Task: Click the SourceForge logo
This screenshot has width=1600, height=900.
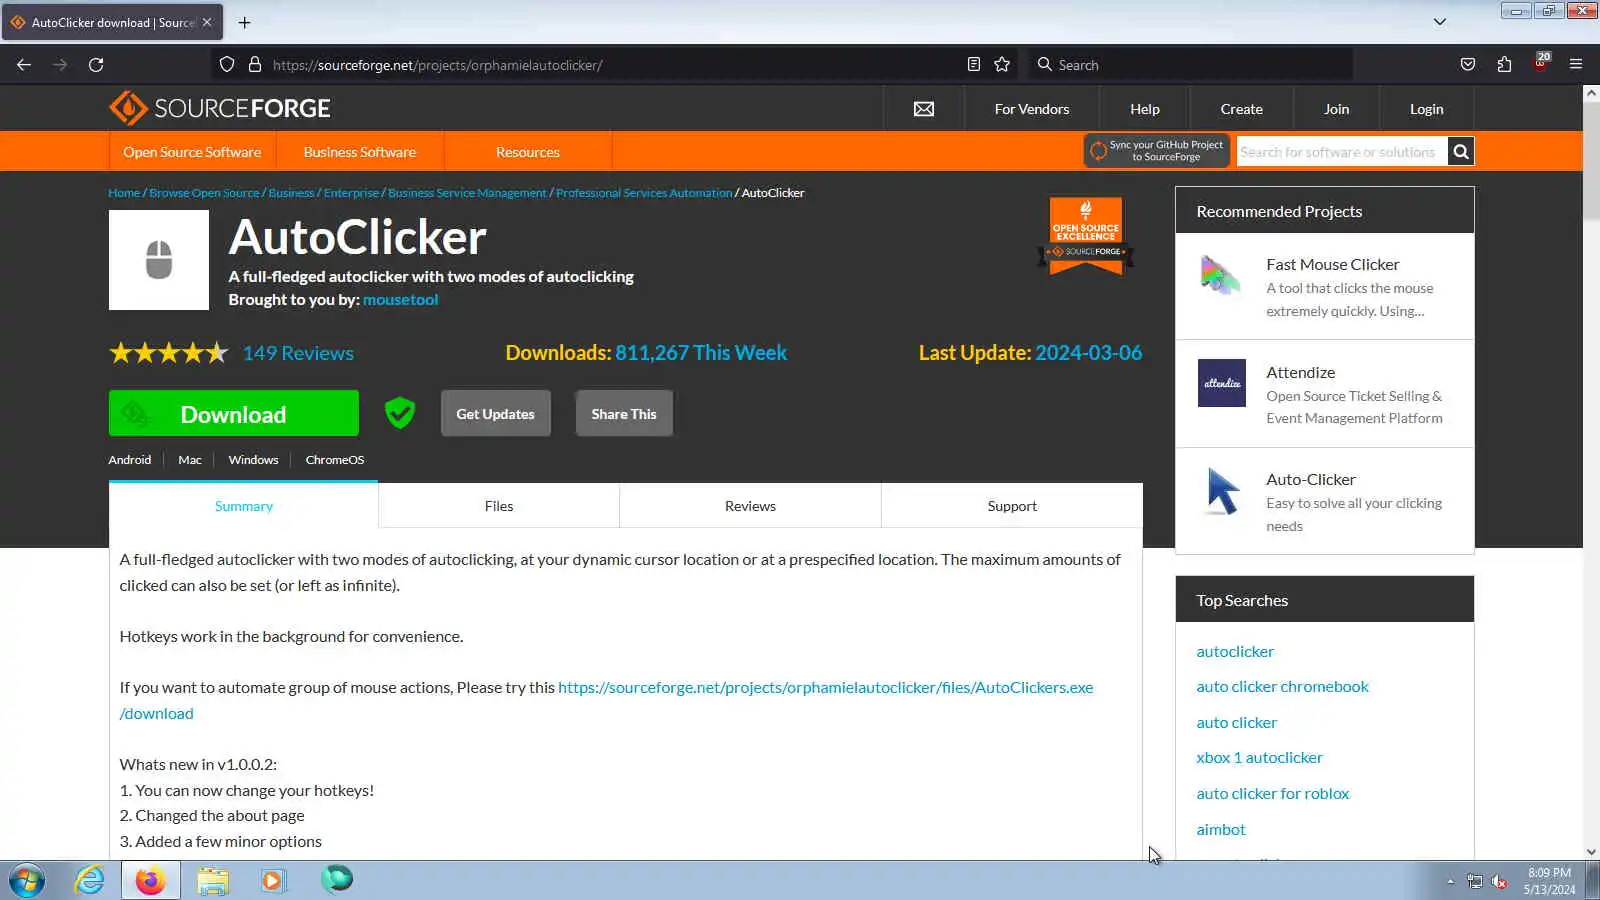Action: [x=220, y=108]
